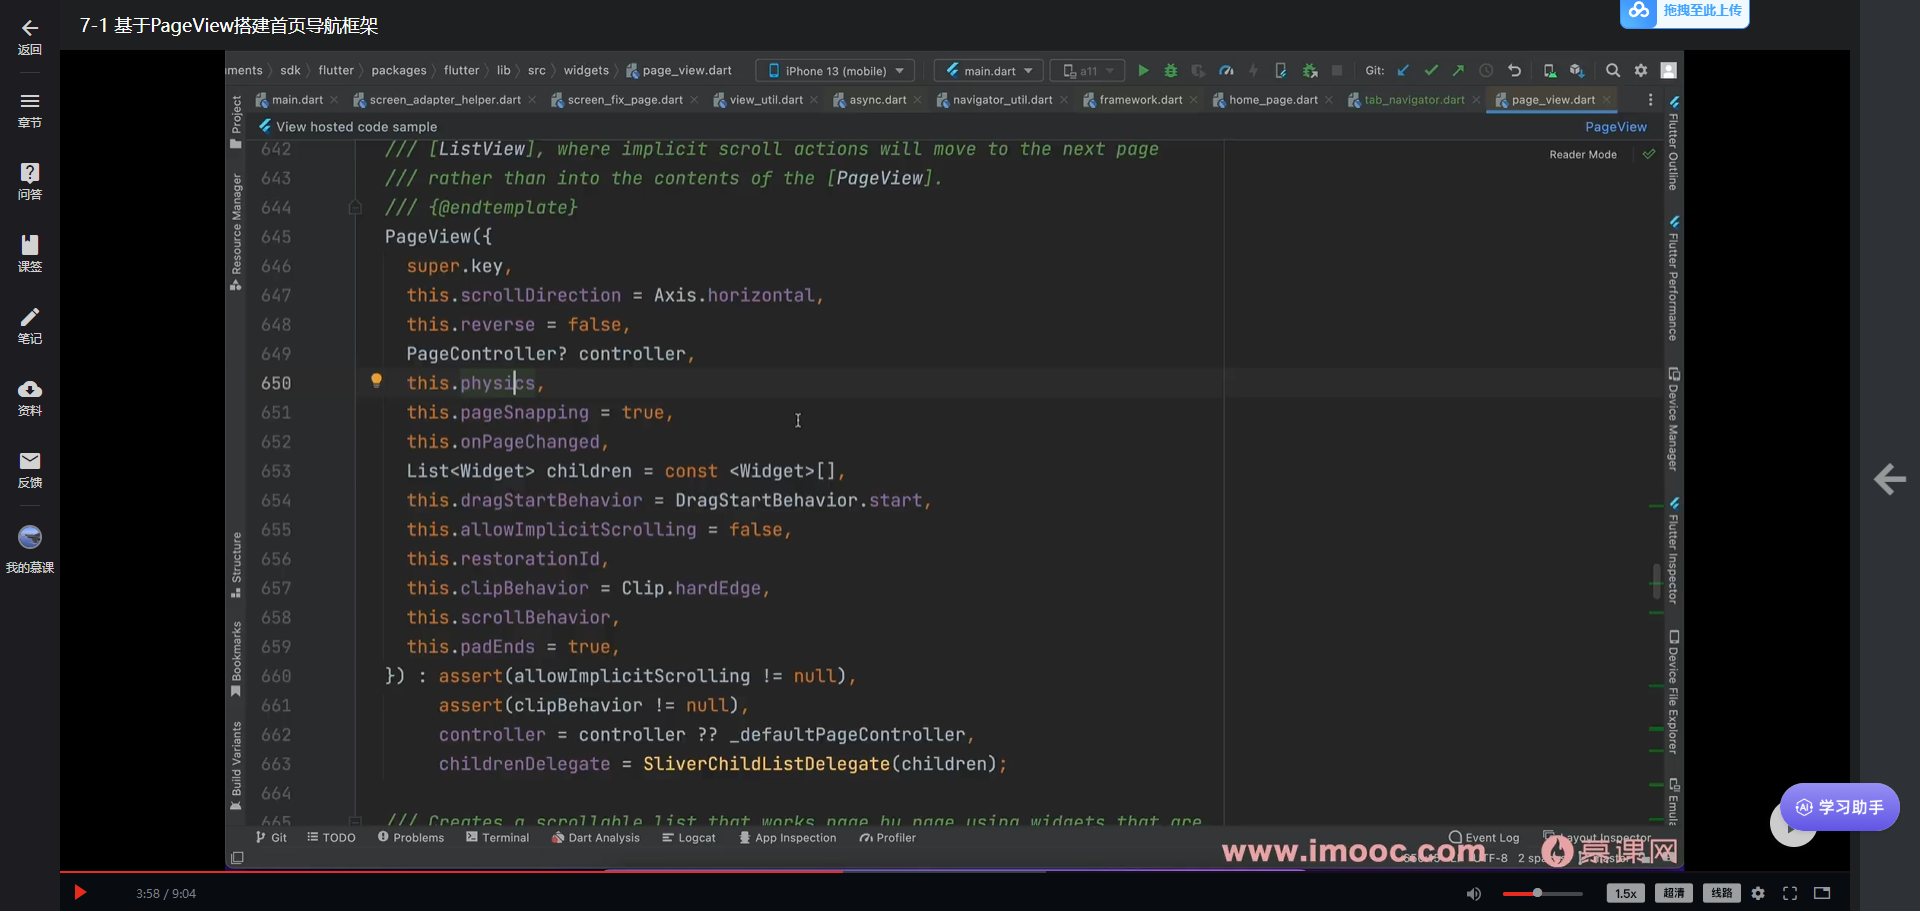
Task: Open App Inspection tool window
Action: coord(788,838)
